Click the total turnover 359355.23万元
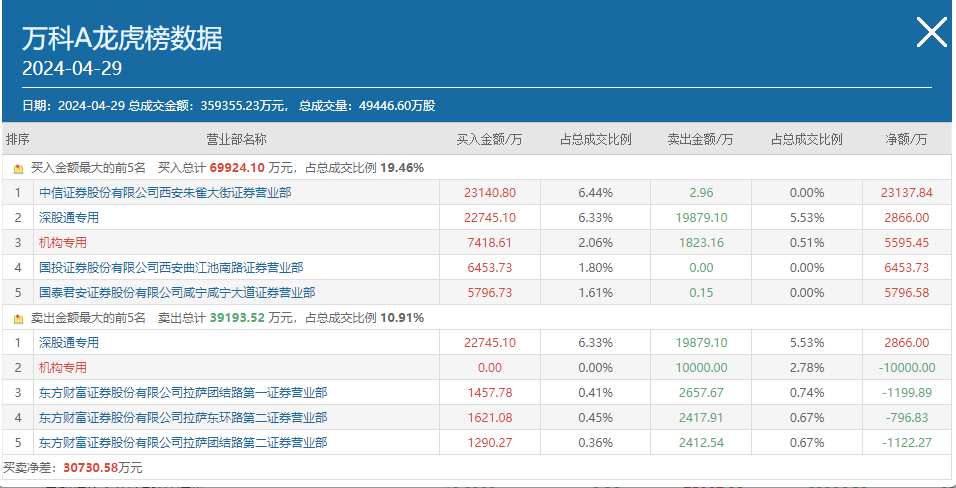 [x=243, y=106]
